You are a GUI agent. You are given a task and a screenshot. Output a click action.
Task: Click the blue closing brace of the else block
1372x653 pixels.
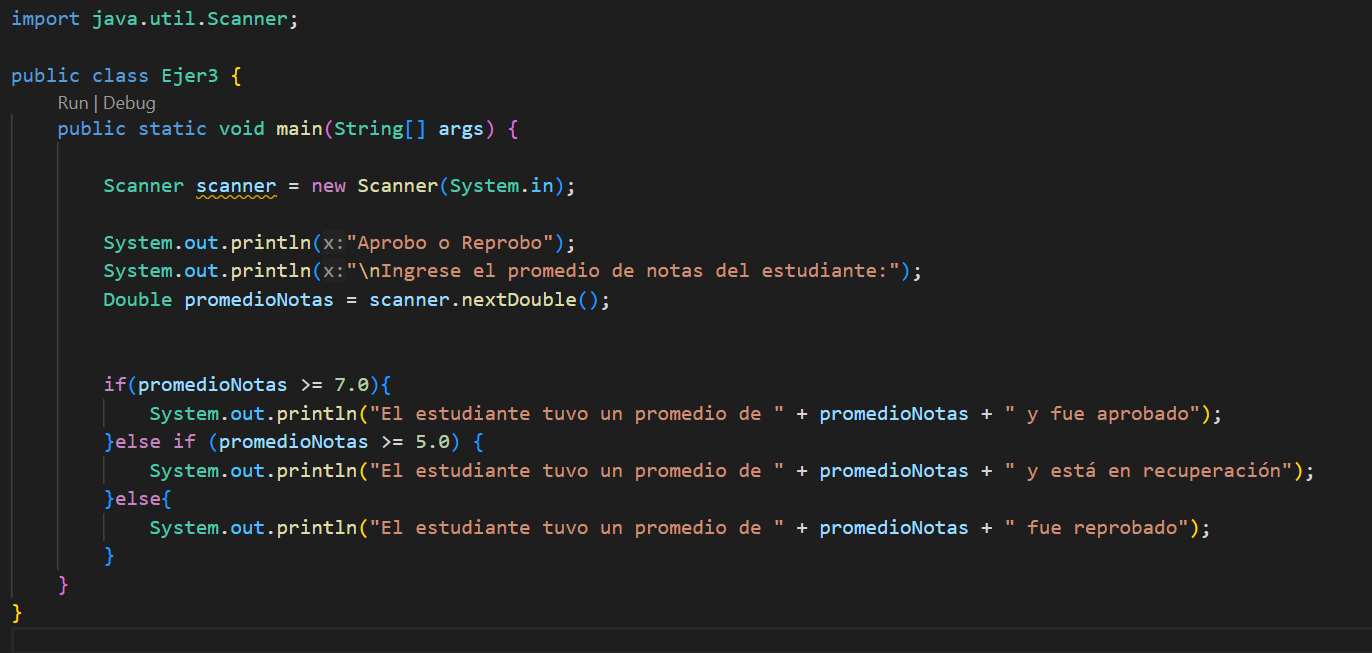point(109,556)
